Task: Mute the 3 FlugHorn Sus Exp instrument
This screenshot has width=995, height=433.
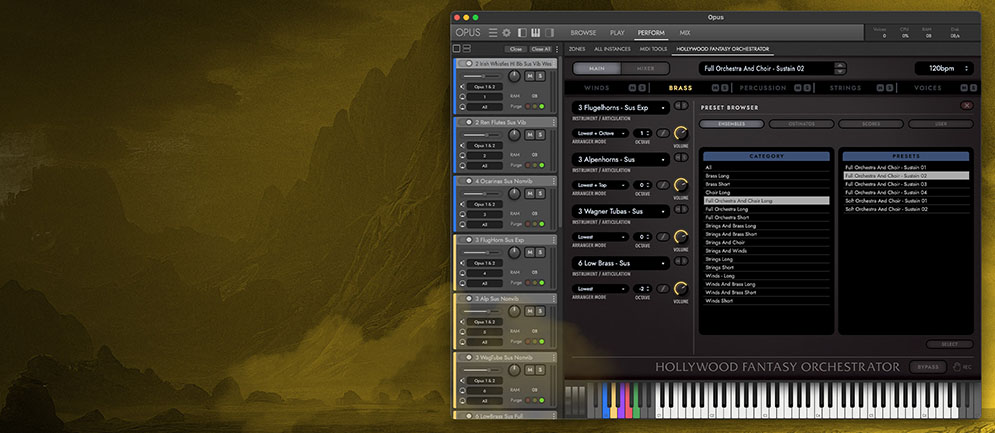Action: [530, 252]
